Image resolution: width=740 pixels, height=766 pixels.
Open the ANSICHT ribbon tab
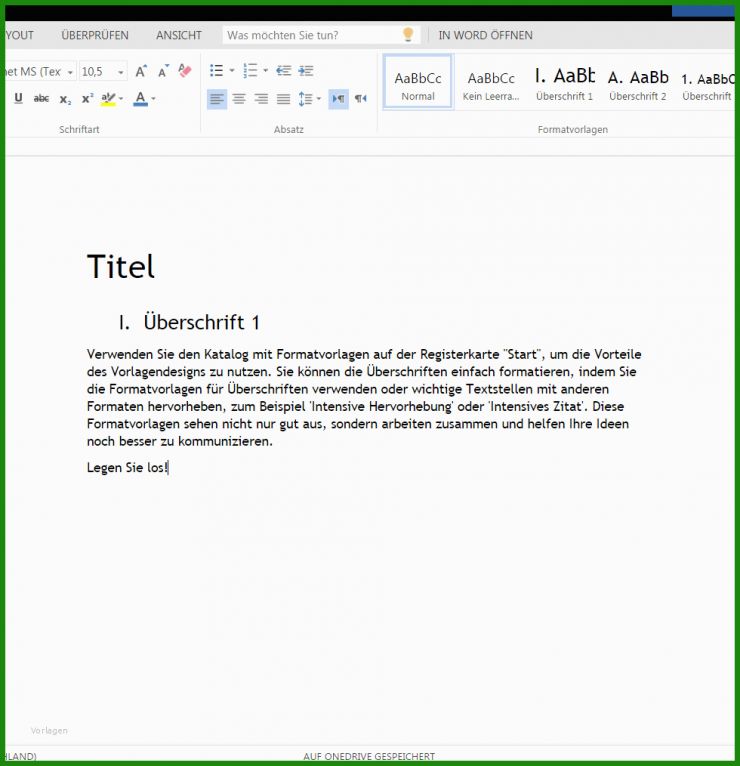[179, 35]
